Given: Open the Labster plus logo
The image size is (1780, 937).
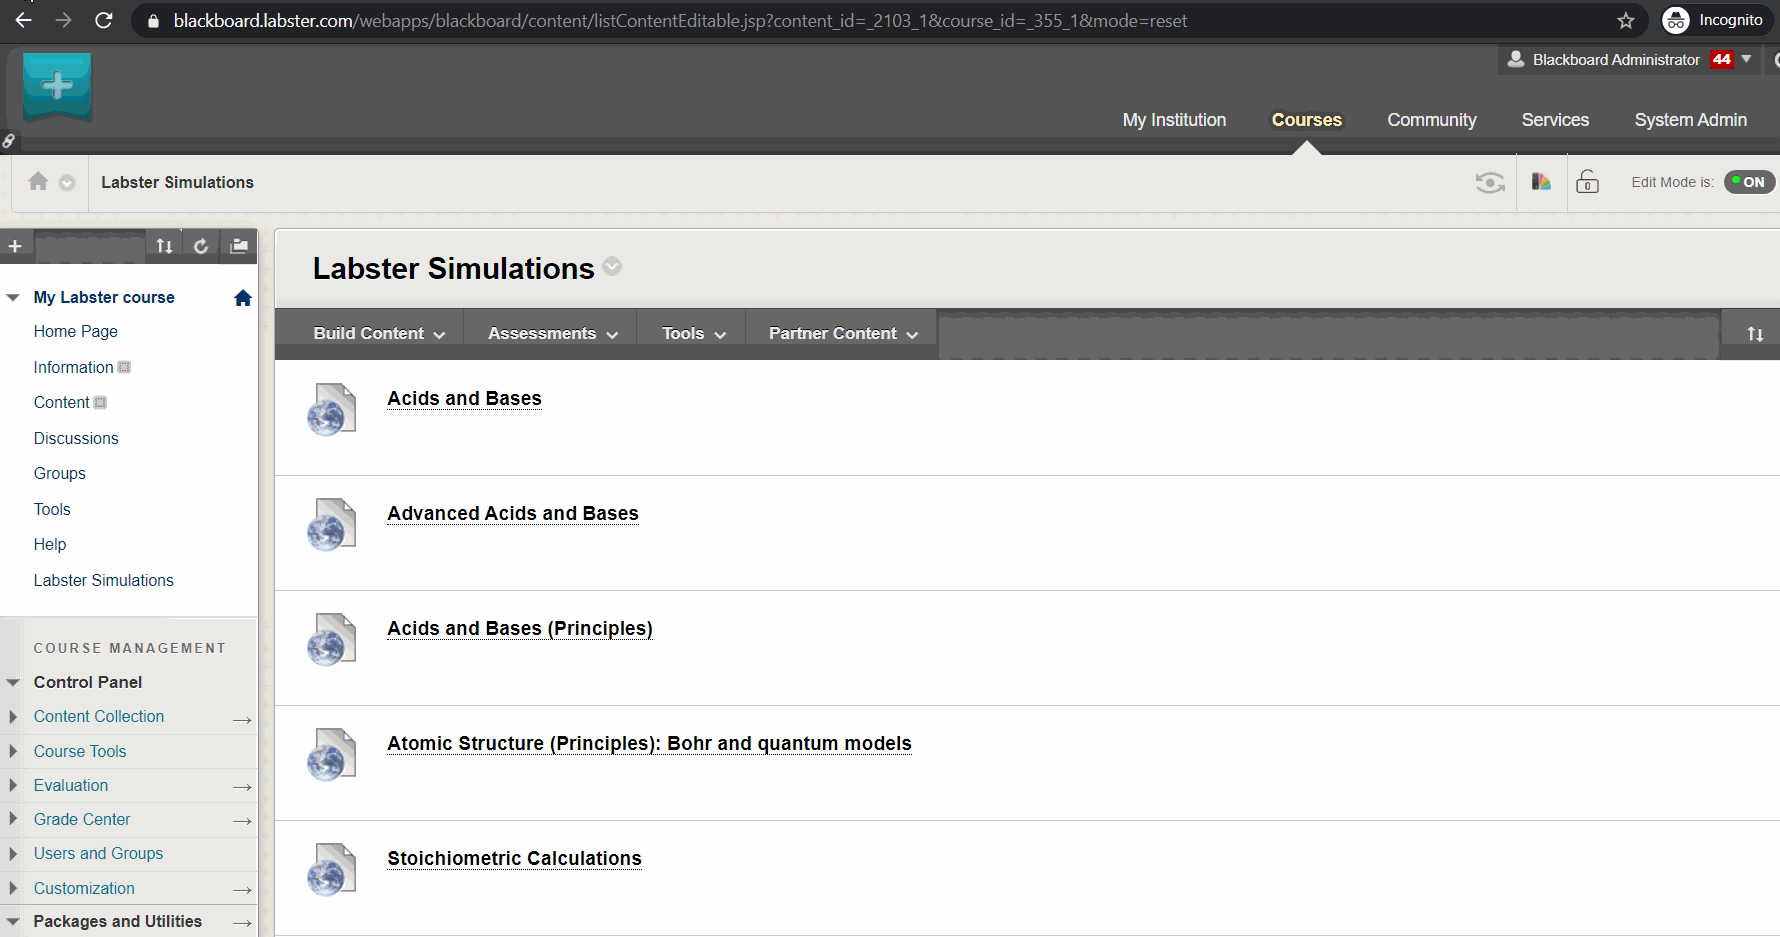Looking at the screenshot, I should tap(57, 87).
